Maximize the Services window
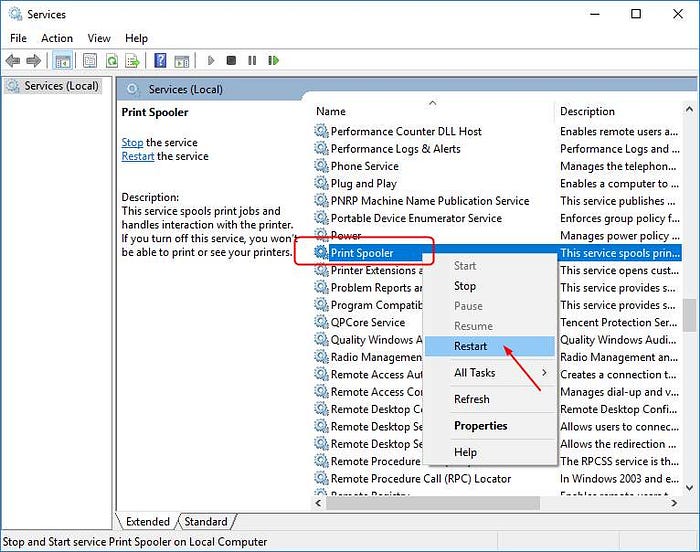The width and height of the screenshot is (700, 552). coord(636,14)
